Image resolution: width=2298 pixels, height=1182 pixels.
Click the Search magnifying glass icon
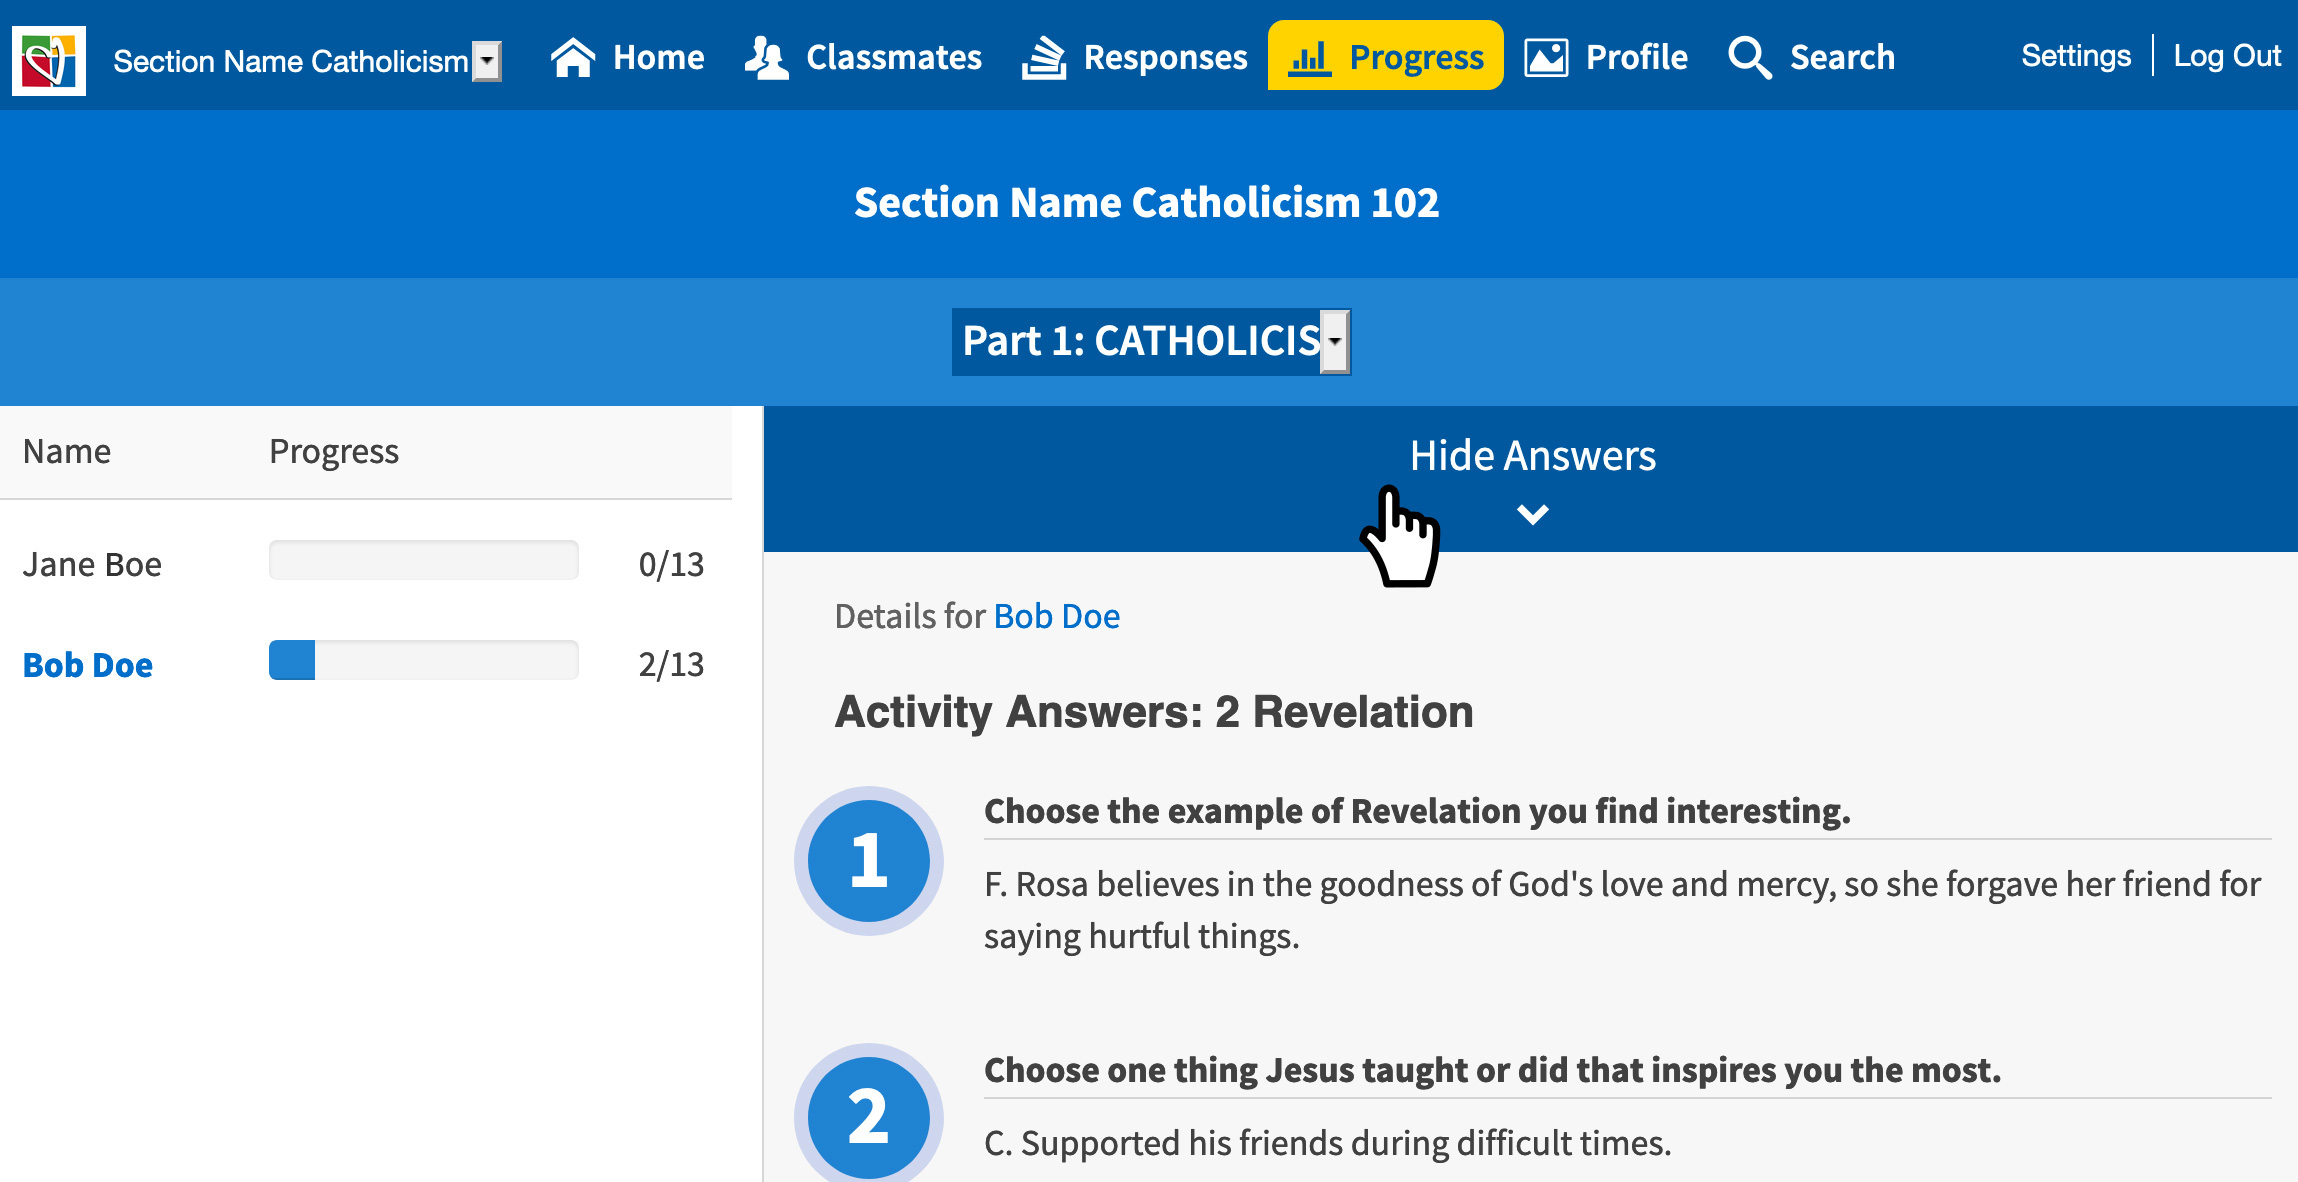point(1750,57)
